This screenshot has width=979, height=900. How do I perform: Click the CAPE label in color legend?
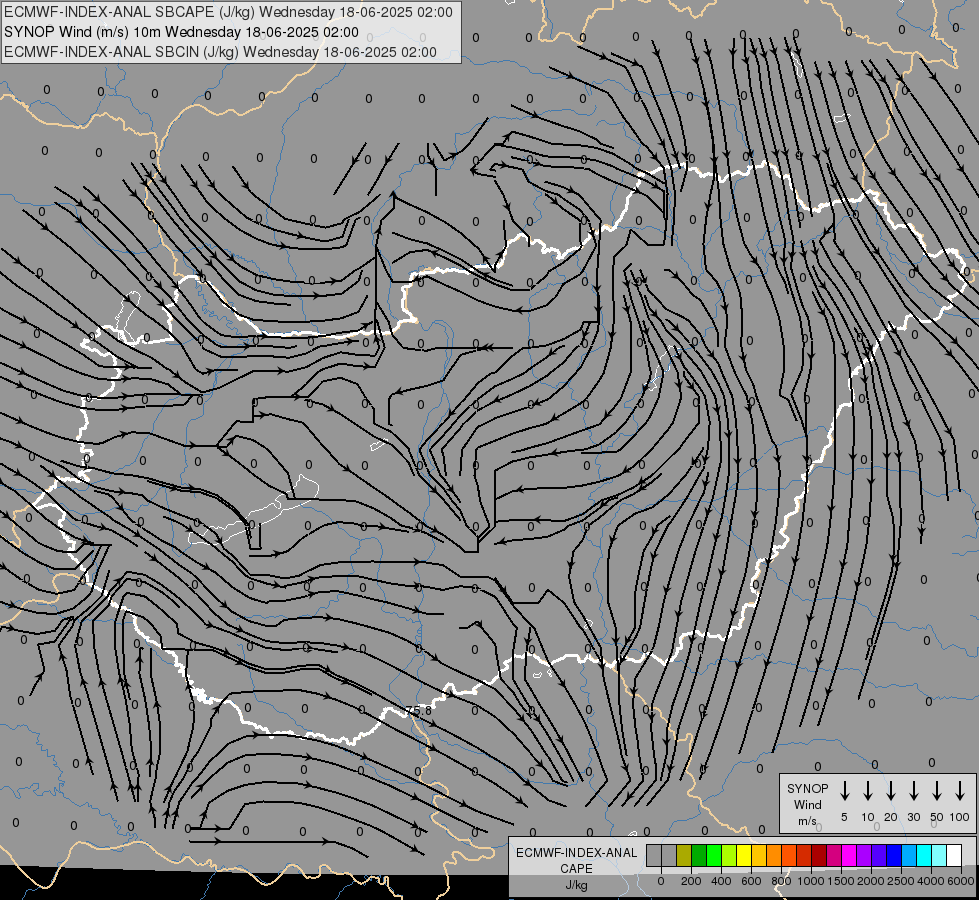click(x=576, y=869)
